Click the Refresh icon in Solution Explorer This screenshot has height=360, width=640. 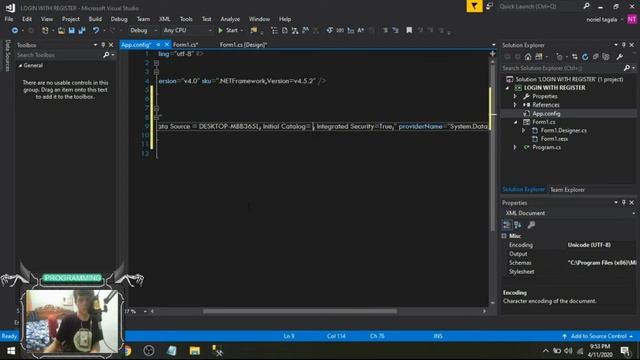click(x=585, y=57)
